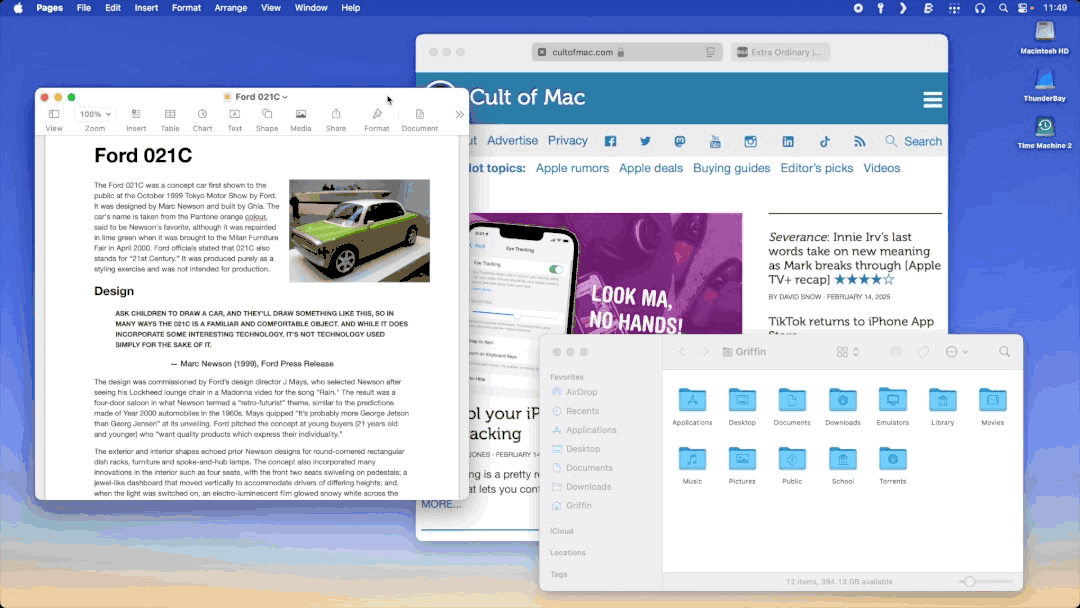The image size is (1080, 608).
Task: Open the Buying guides topic link
Action: click(731, 168)
